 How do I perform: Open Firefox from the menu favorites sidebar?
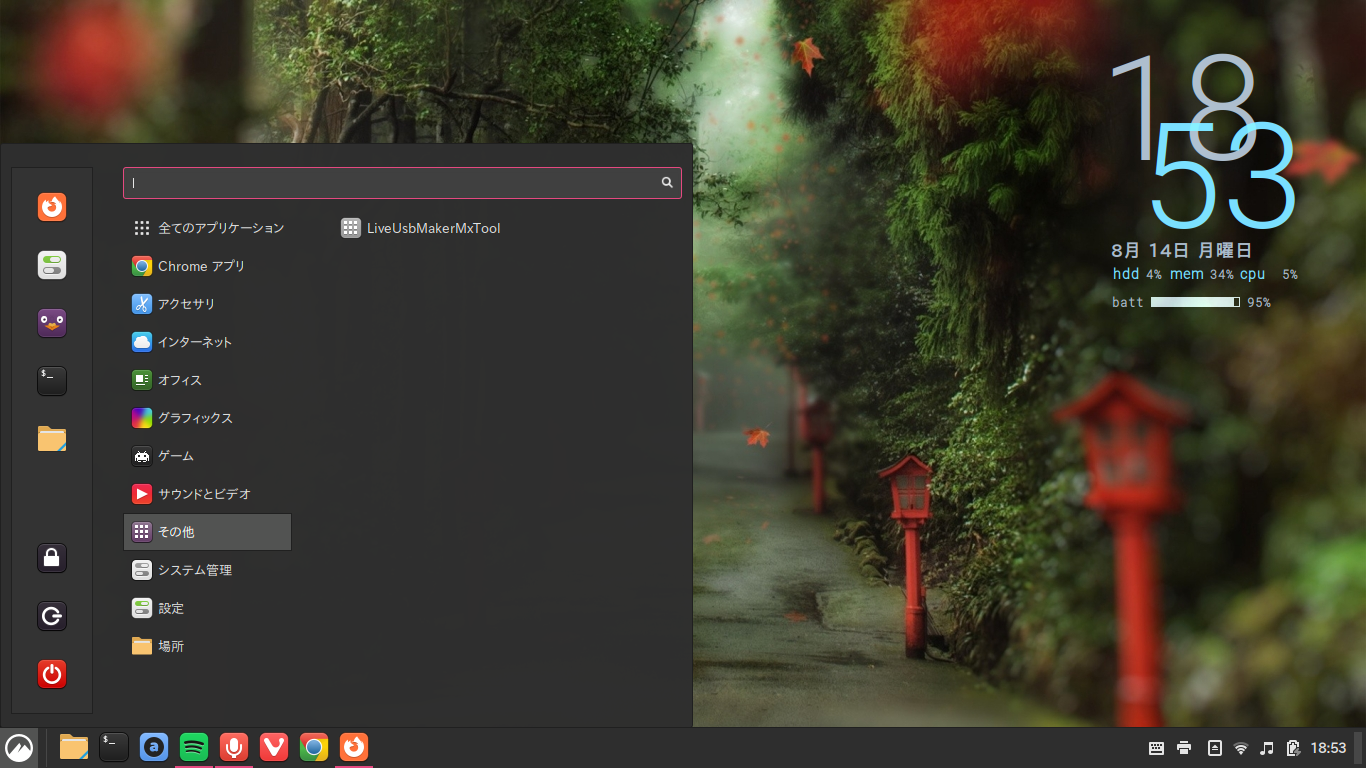52,207
